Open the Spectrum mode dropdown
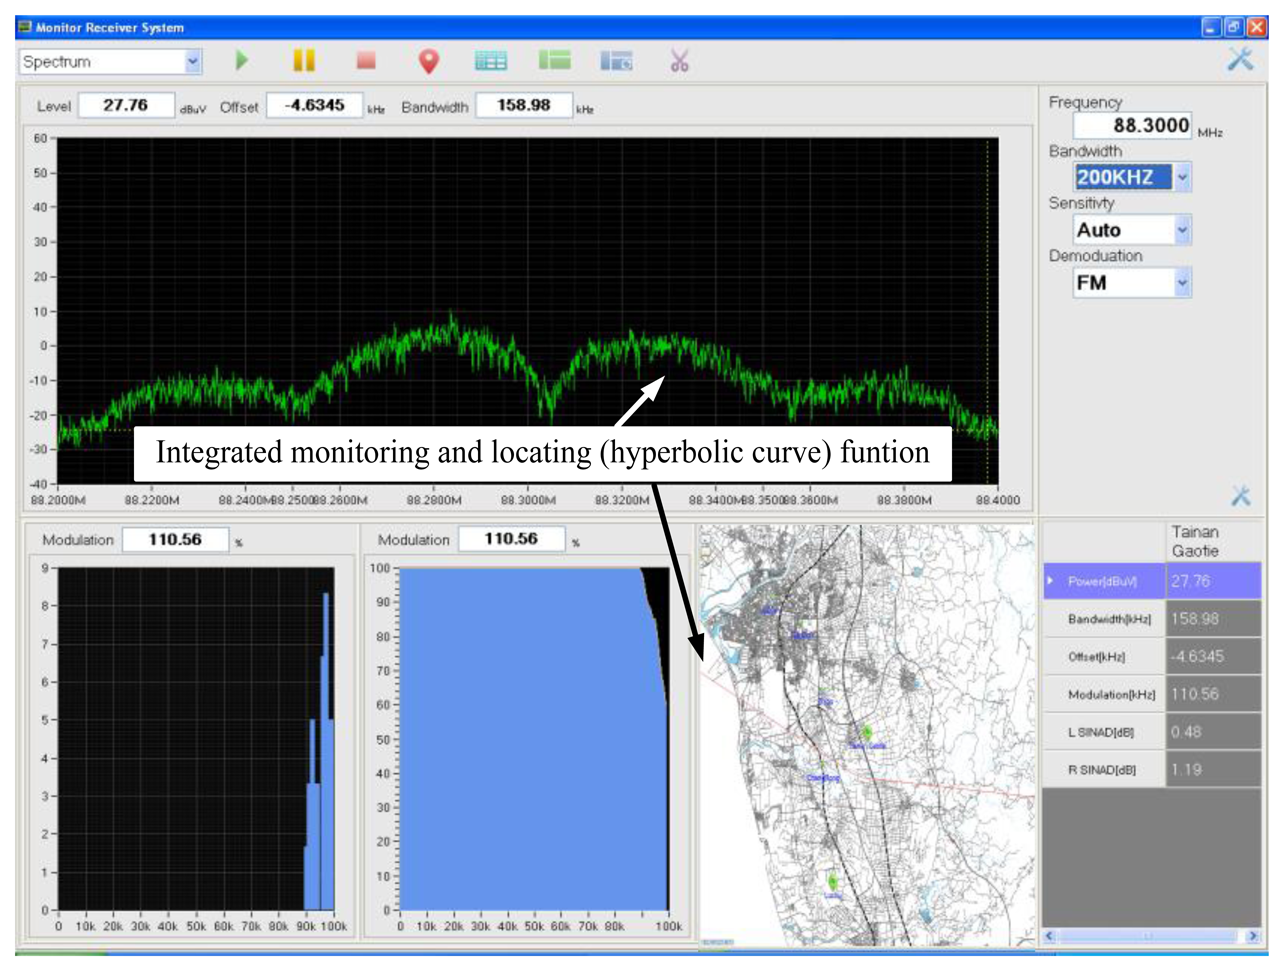The image size is (1284, 971). click(x=192, y=62)
